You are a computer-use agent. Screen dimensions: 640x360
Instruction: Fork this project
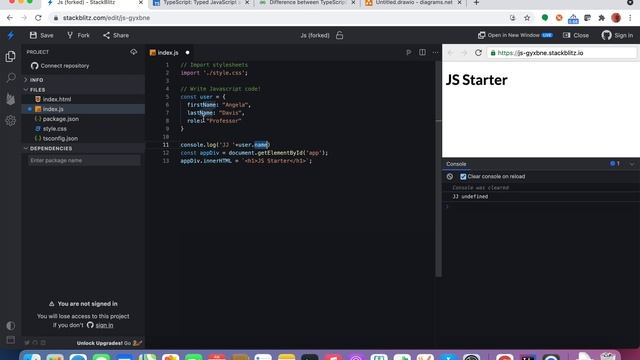[78, 36]
